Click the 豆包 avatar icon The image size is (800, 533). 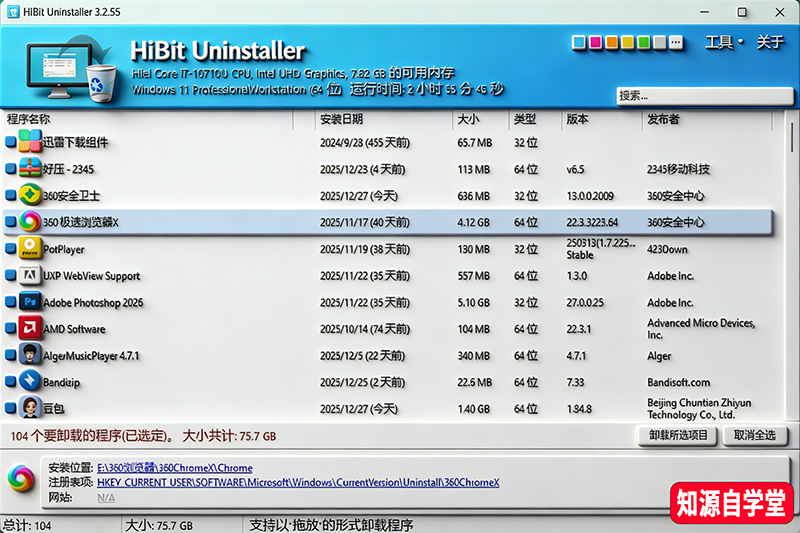(x=30, y=408)
